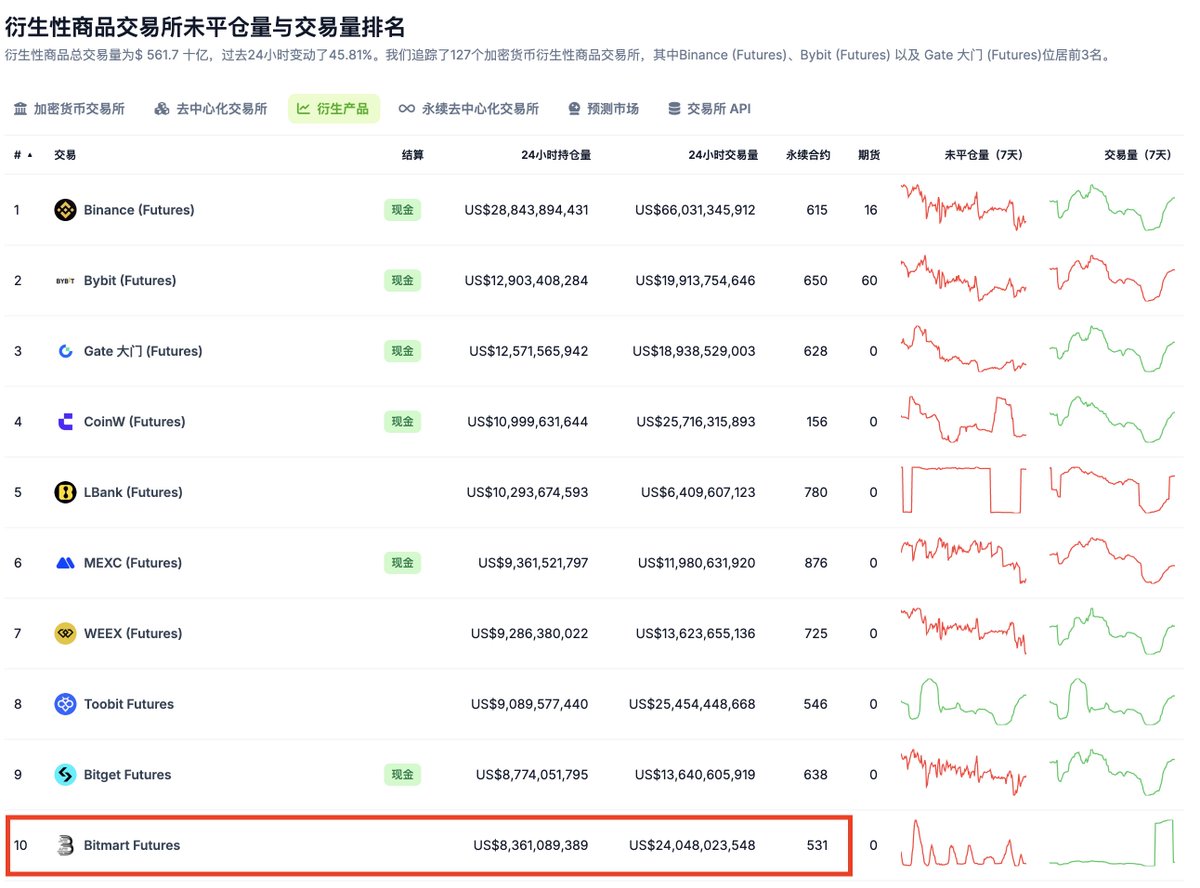
Task: Click the MEXC Futures logo icon
Action: pos(65,563)
